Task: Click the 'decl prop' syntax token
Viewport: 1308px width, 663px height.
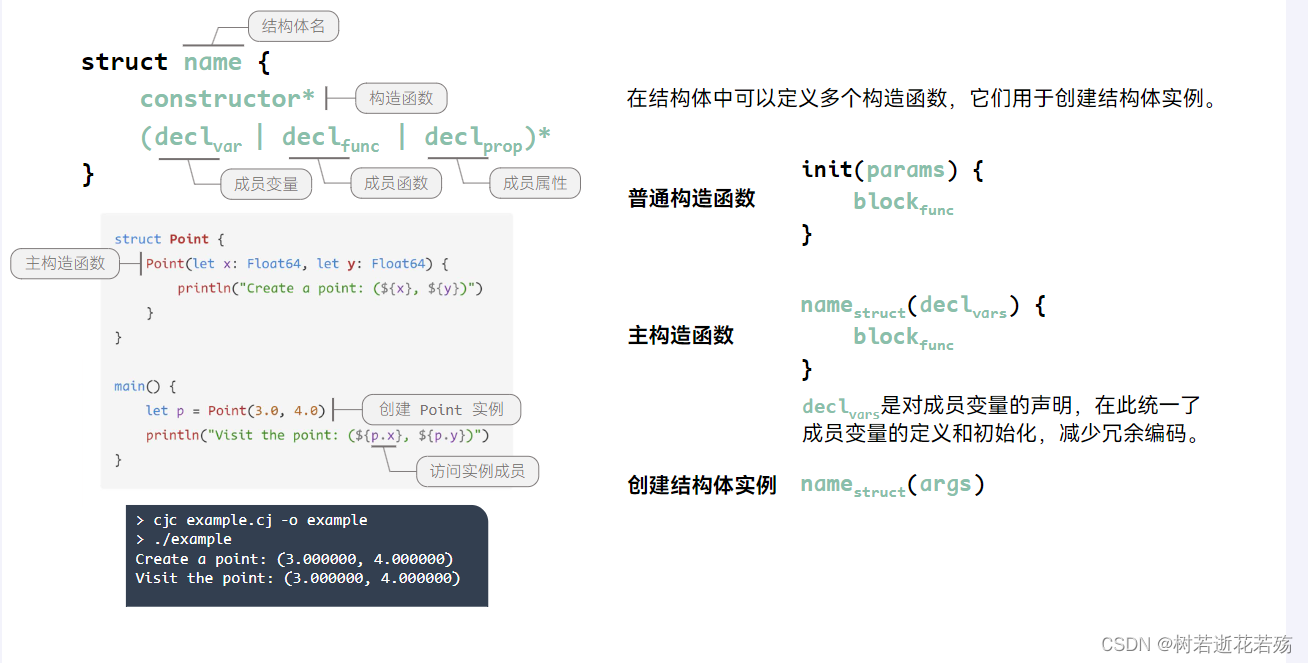Action: (x=474, y=138)
